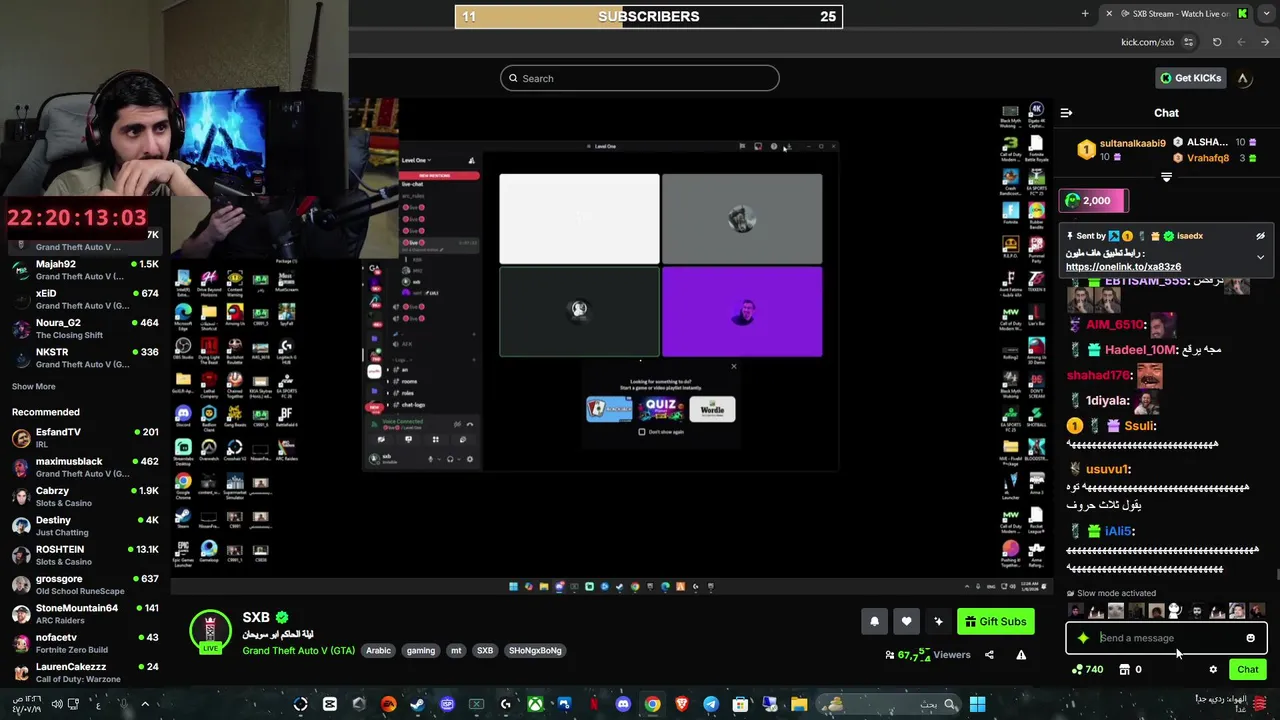Click Grand Theft Auto V (GTA) category link
Screen dimensions: 1280x720
point(298,651)
